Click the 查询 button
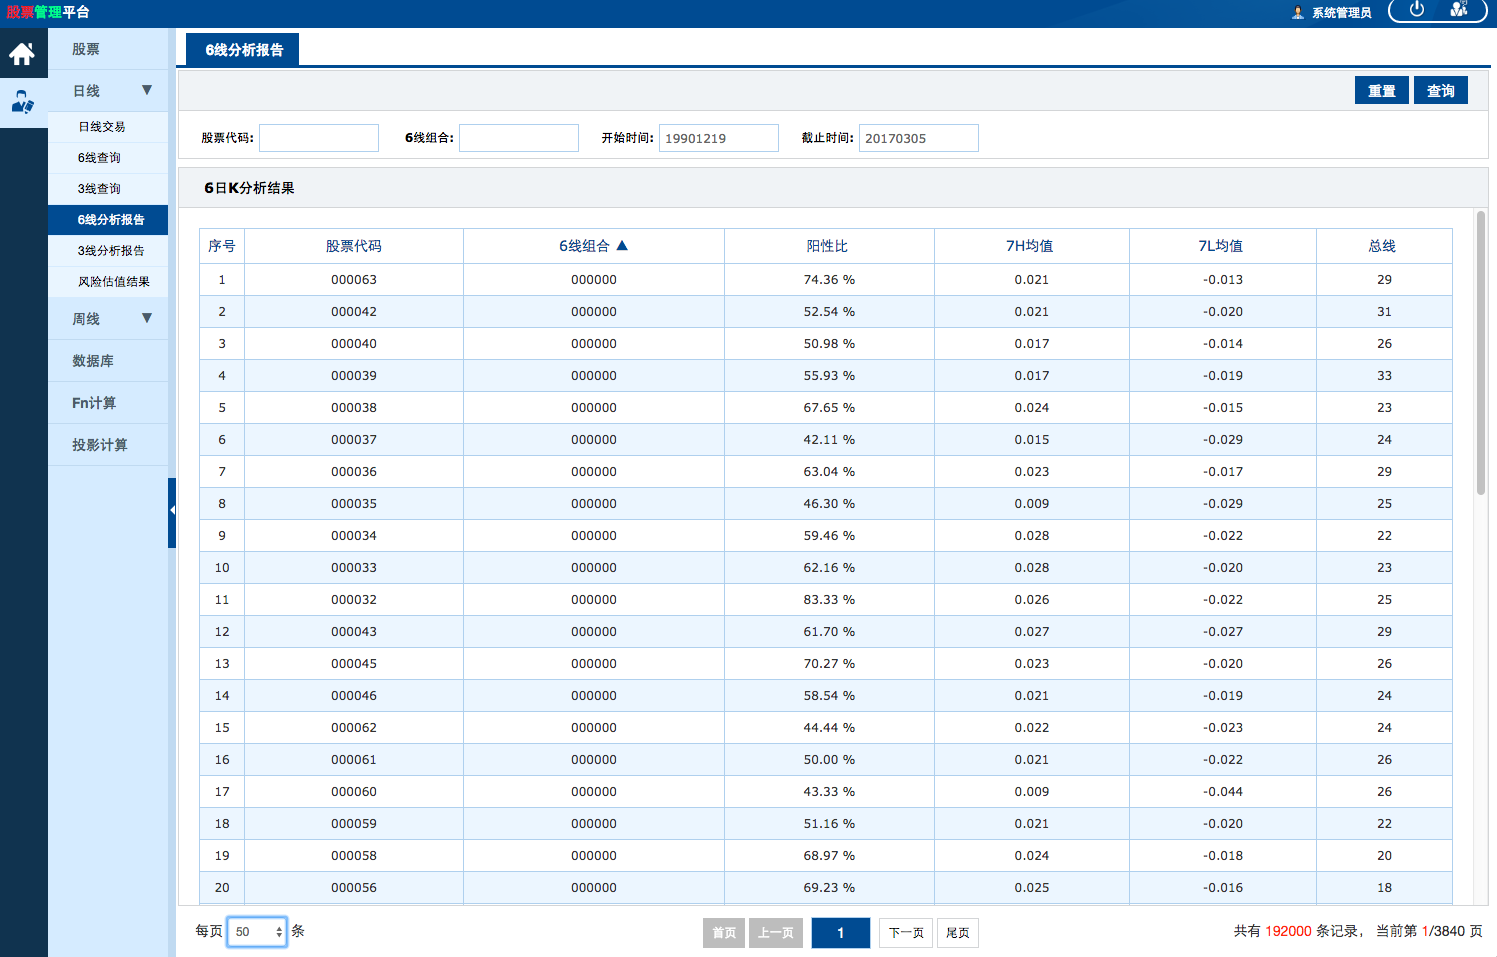1497x957 pixels. click(1440, 91)
